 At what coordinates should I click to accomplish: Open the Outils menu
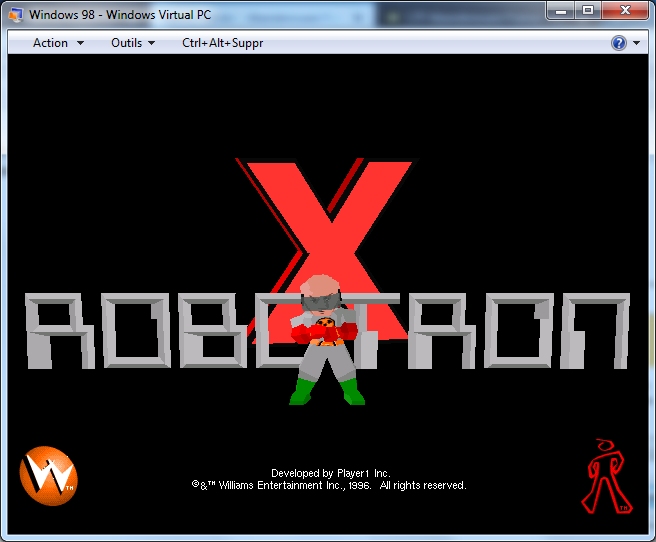(x=133, y=43)
